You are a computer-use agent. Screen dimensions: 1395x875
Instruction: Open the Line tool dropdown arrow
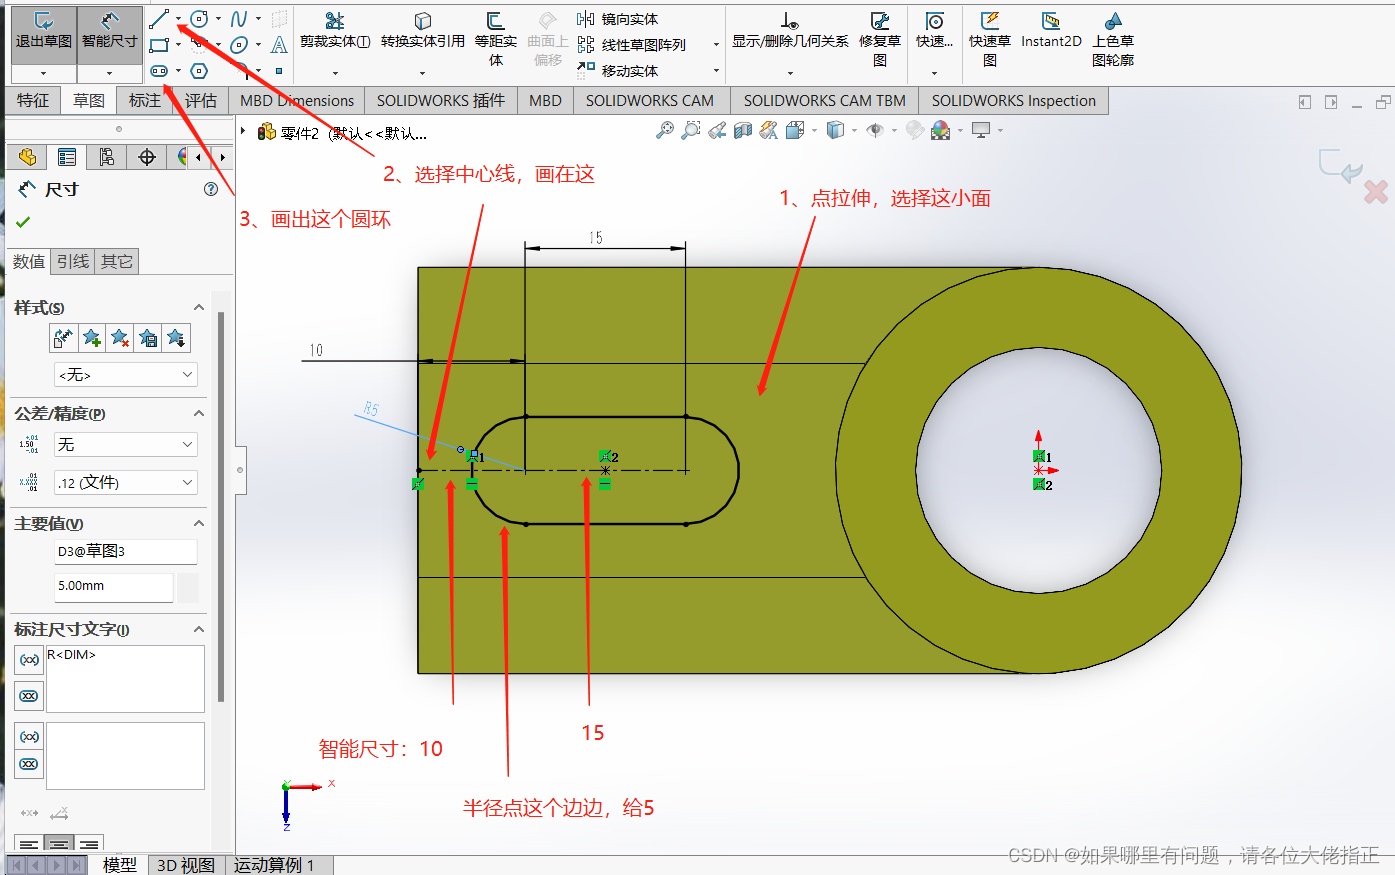[179, 18]
